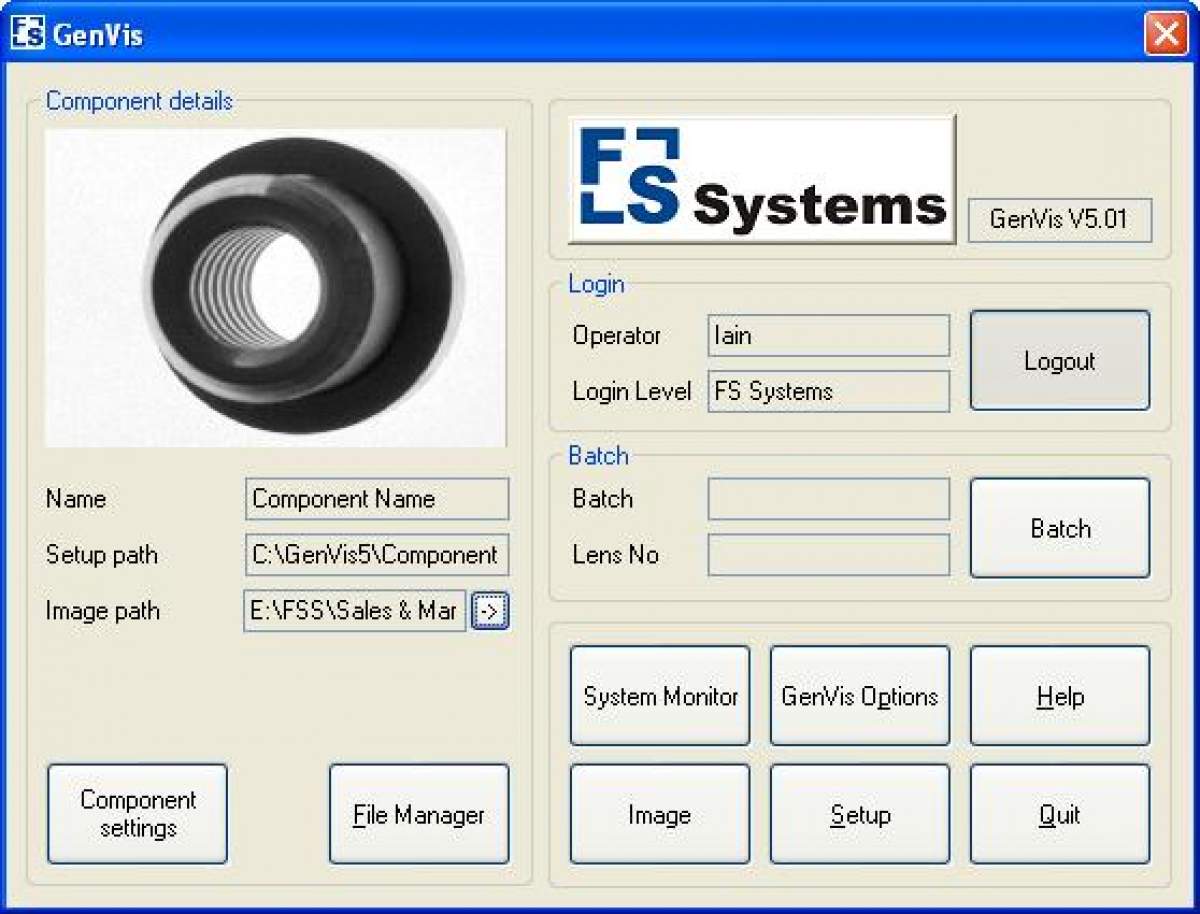Screen dimensions: 1200x914
Task: Open the Setup screen
Action: [x=860, y=814]
